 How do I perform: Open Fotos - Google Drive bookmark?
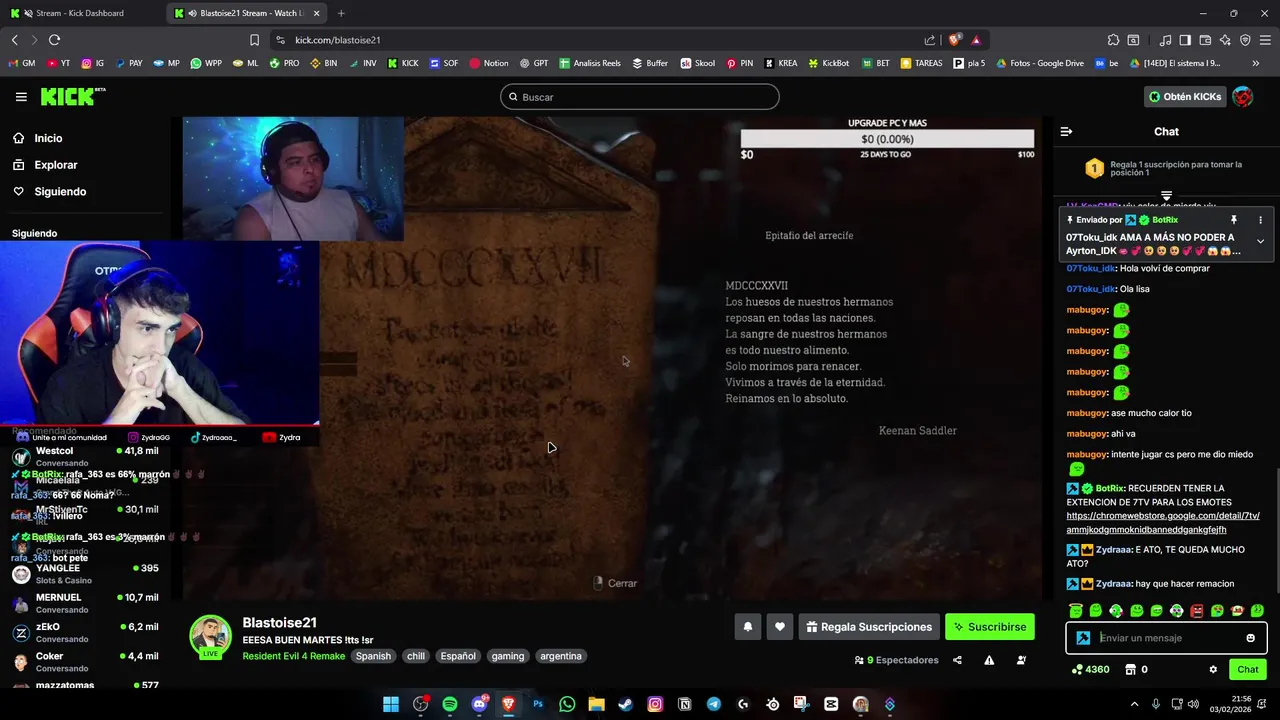coord(1038,63)
